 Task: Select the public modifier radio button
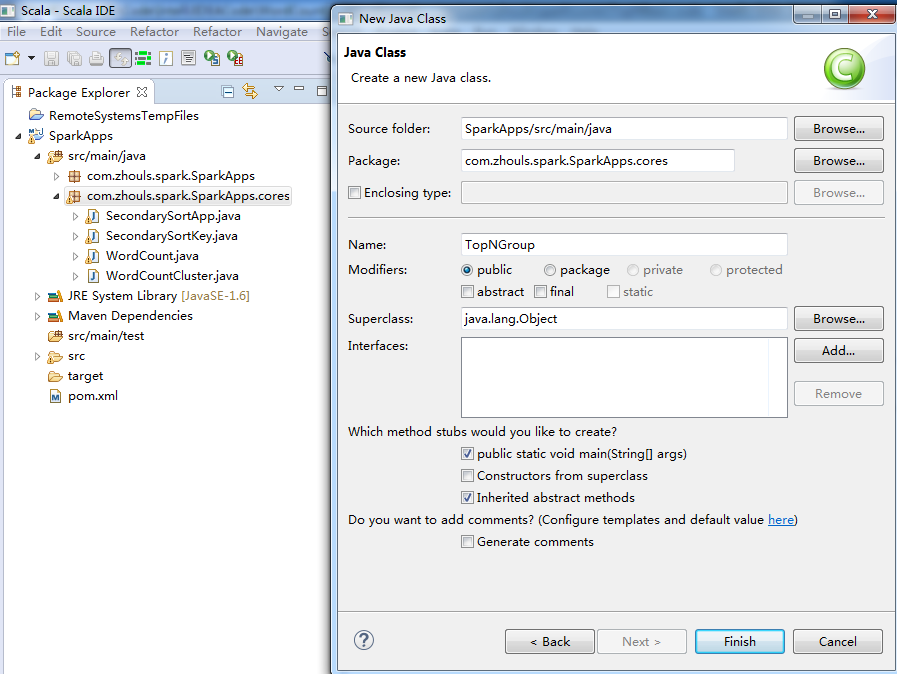[x=467, y=270]
